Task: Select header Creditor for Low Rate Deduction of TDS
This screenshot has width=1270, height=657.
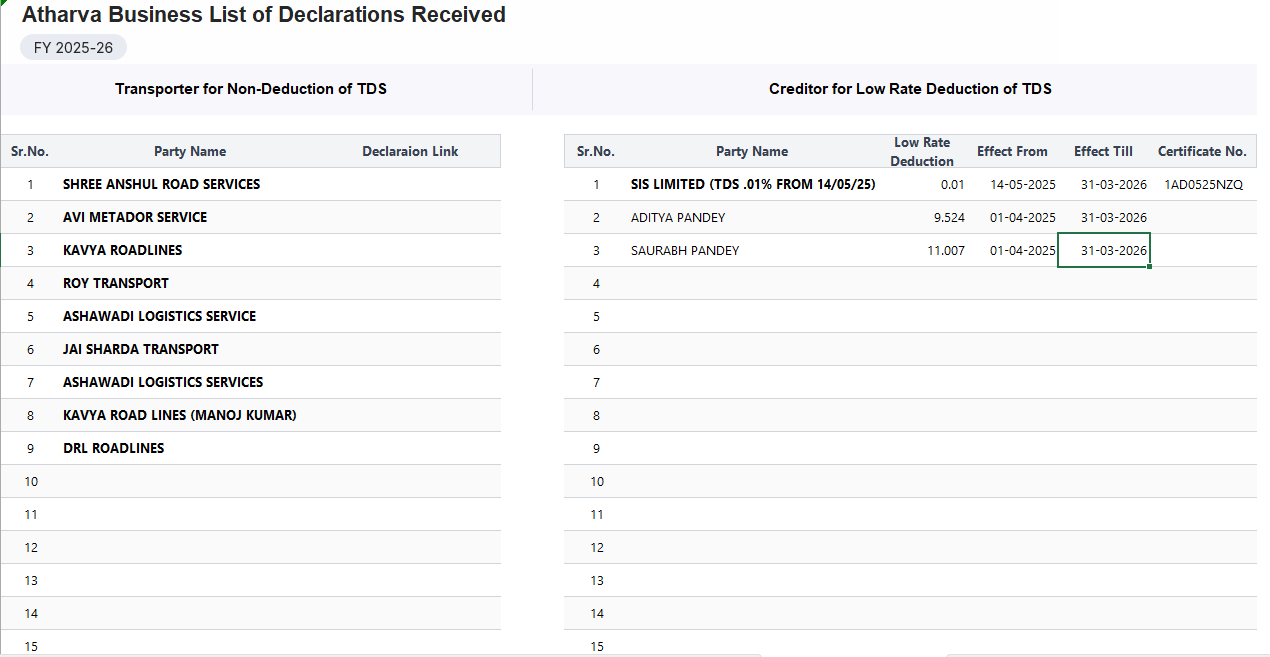Action: 910,88
